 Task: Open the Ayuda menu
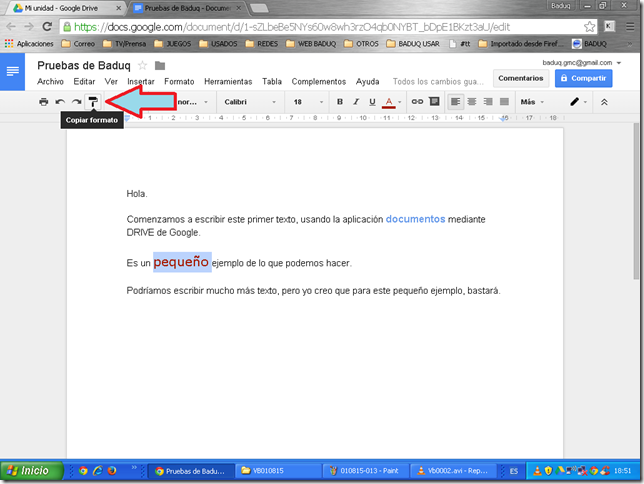pyautogui.click(x=368, y=81)
